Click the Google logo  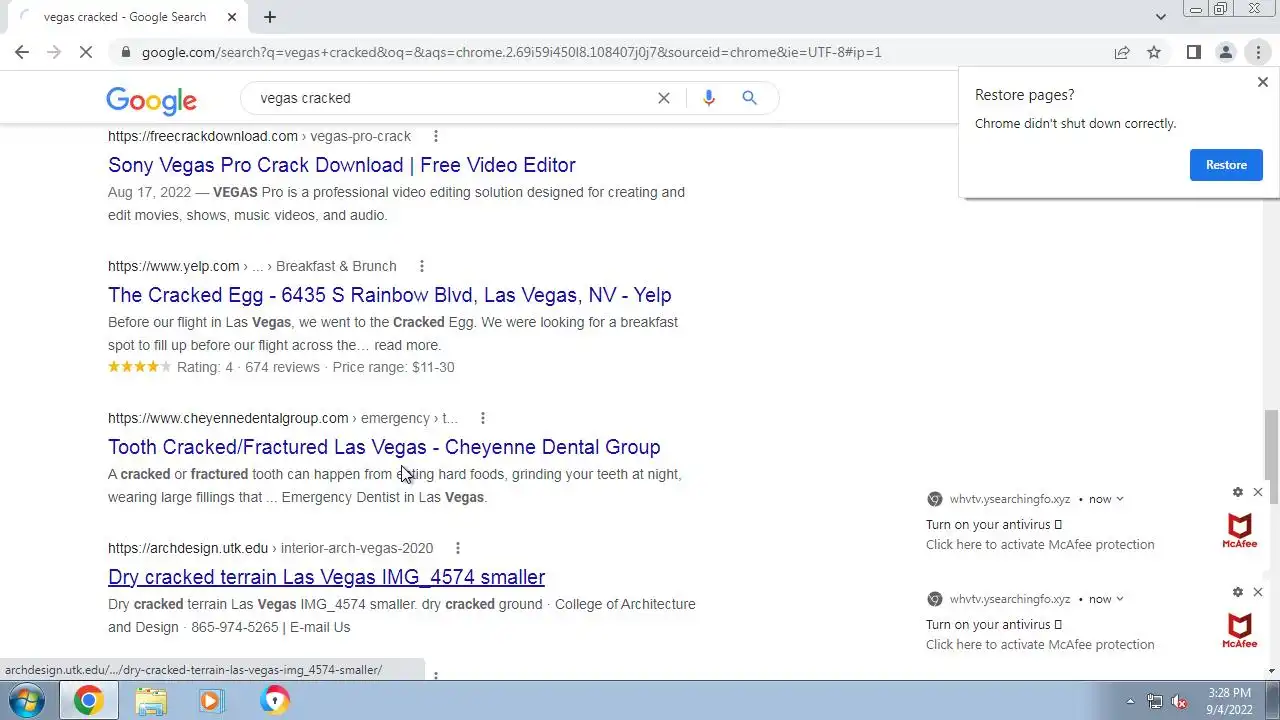coord(151,99)
